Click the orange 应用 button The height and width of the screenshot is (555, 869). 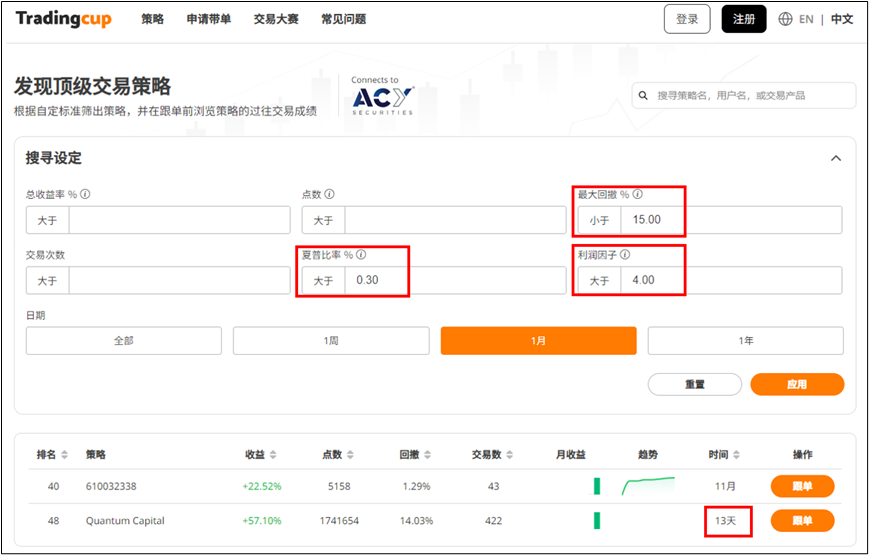click(796, 384)
